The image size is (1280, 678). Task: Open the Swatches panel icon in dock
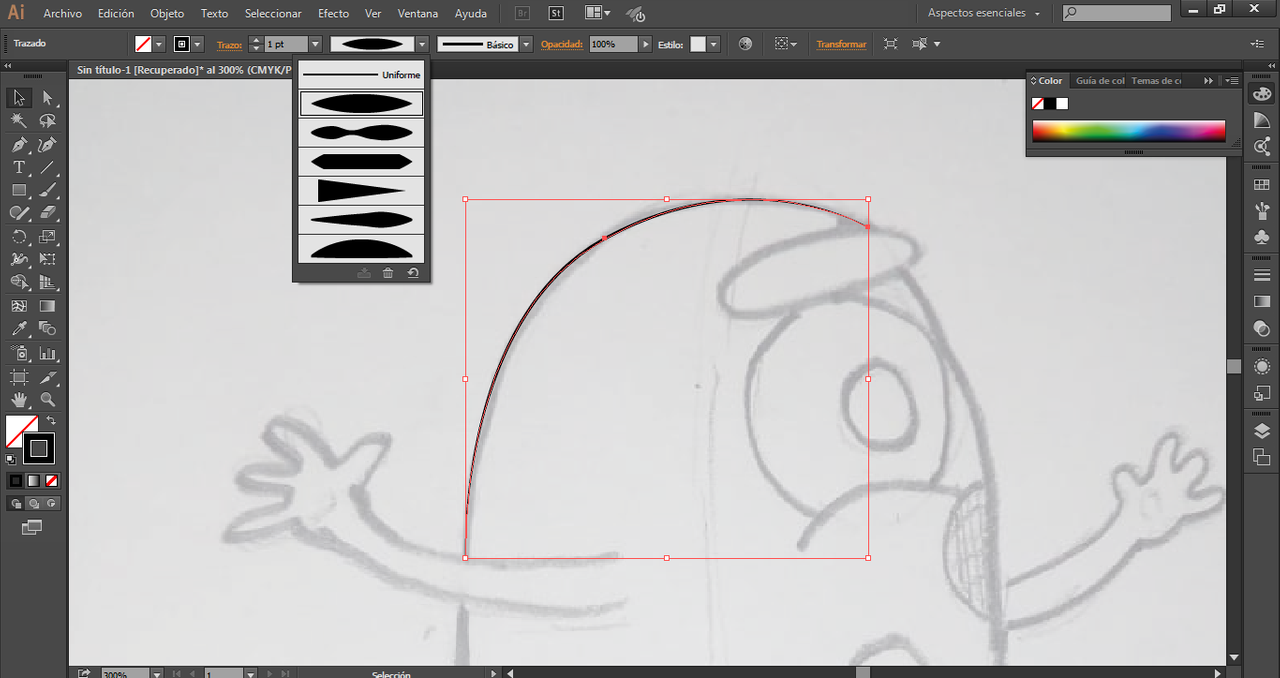click(x=1261, y=185)
